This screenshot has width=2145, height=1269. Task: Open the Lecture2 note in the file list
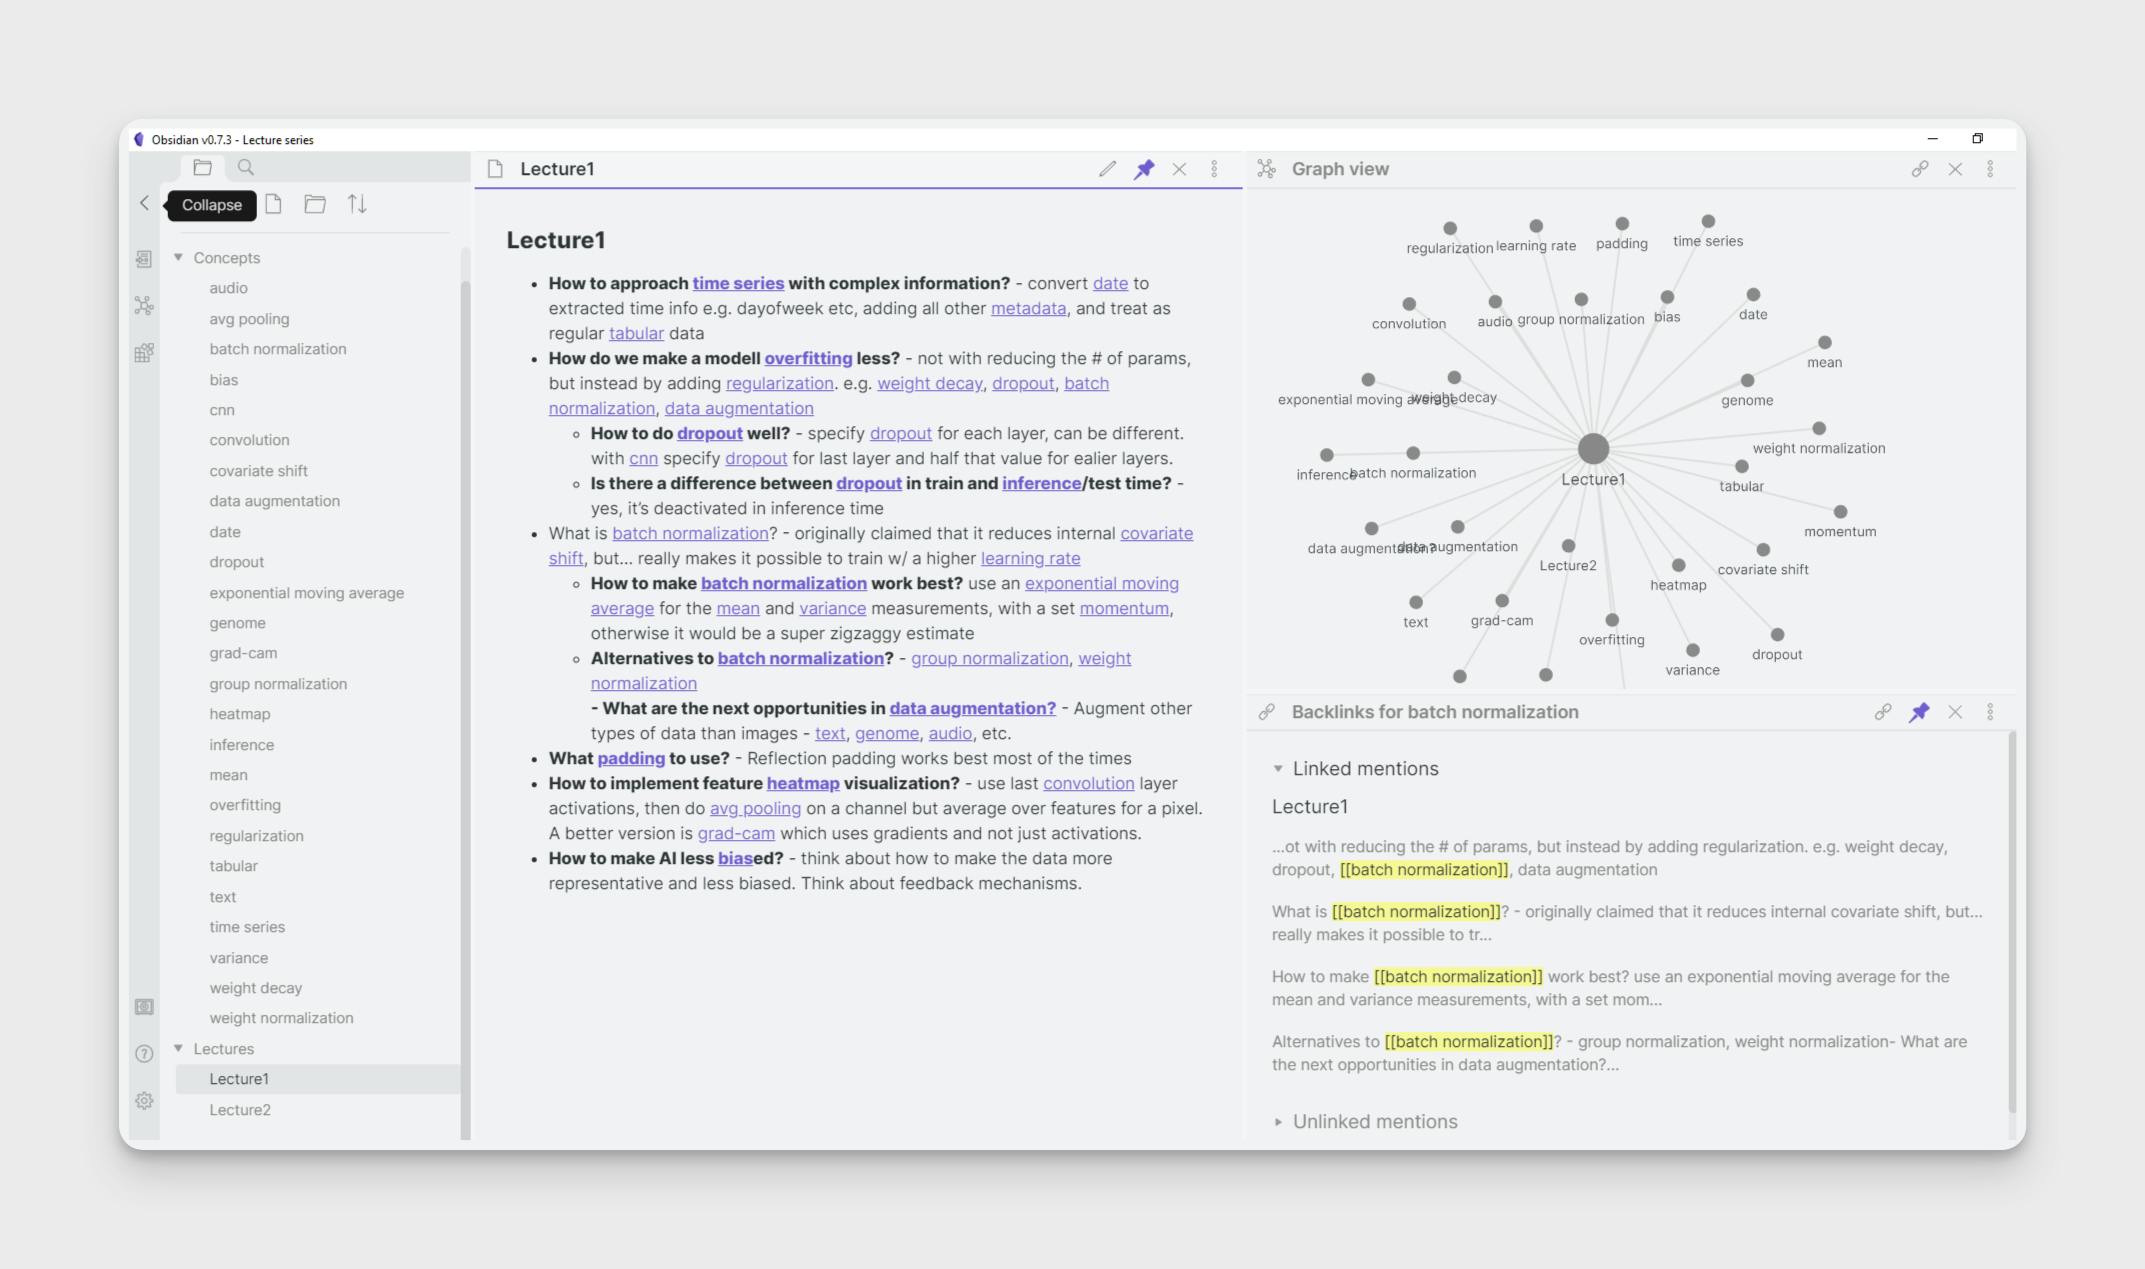pyautogui.click(x=240, y=1110)
